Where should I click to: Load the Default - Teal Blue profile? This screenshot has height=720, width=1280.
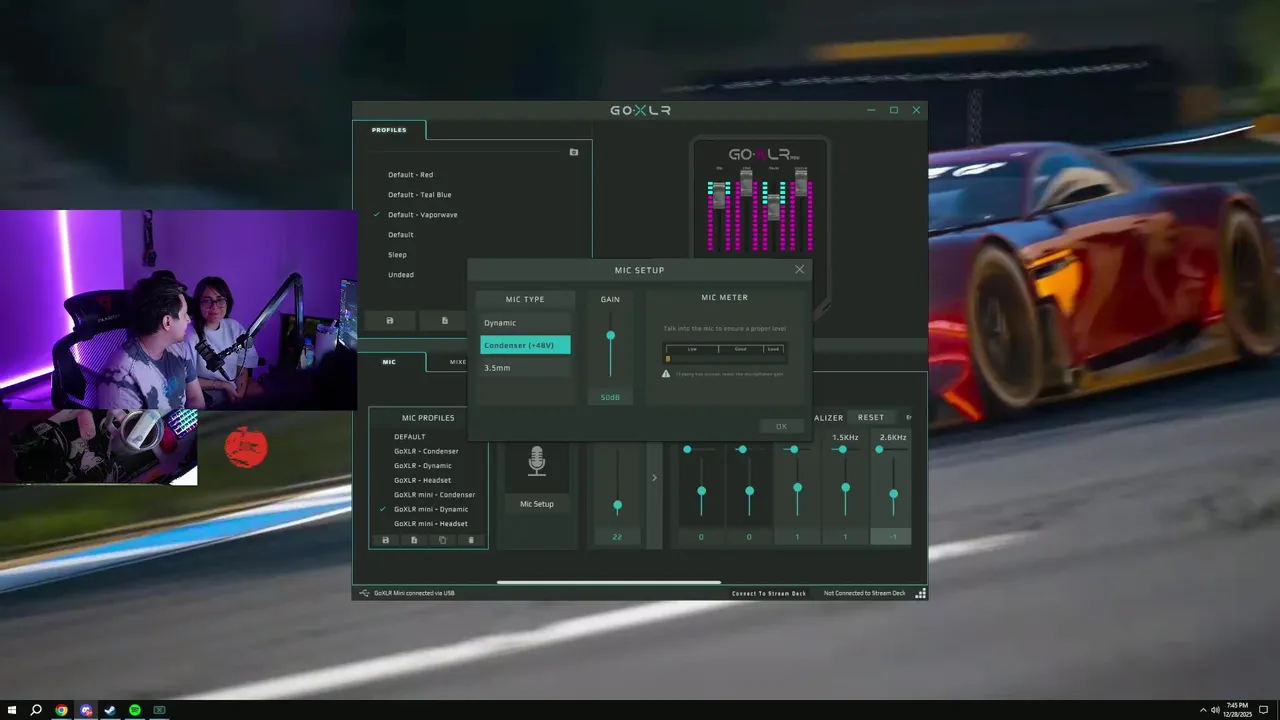(x=419, y=195)
